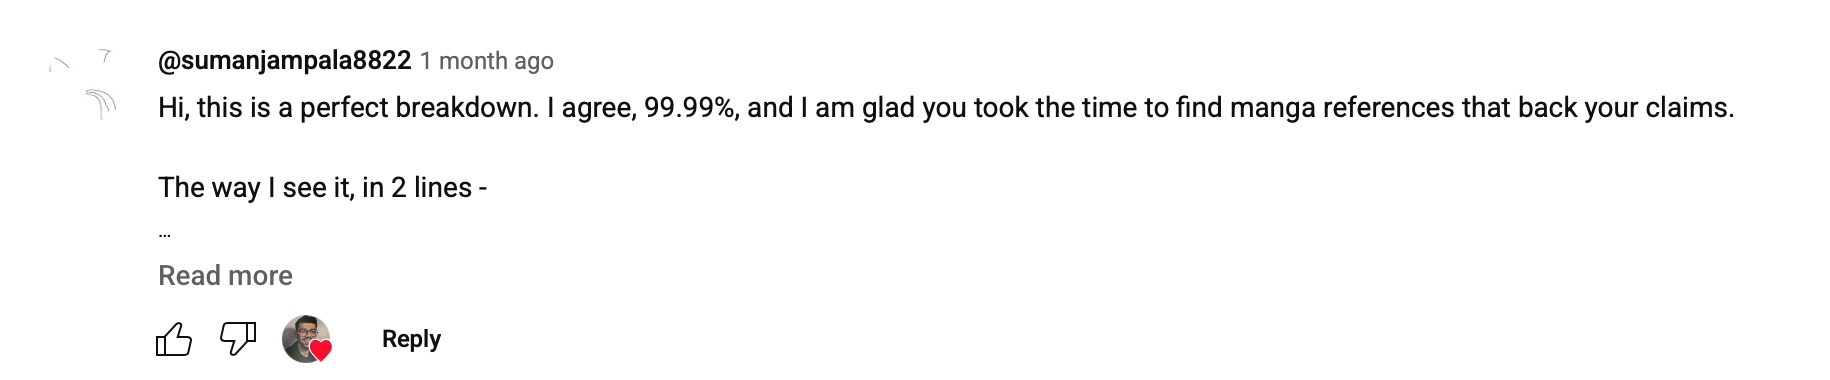Screen dimensions: 1830x380
Task: Select the word 'Reply' beside the heart
Action: click(411, 339)
